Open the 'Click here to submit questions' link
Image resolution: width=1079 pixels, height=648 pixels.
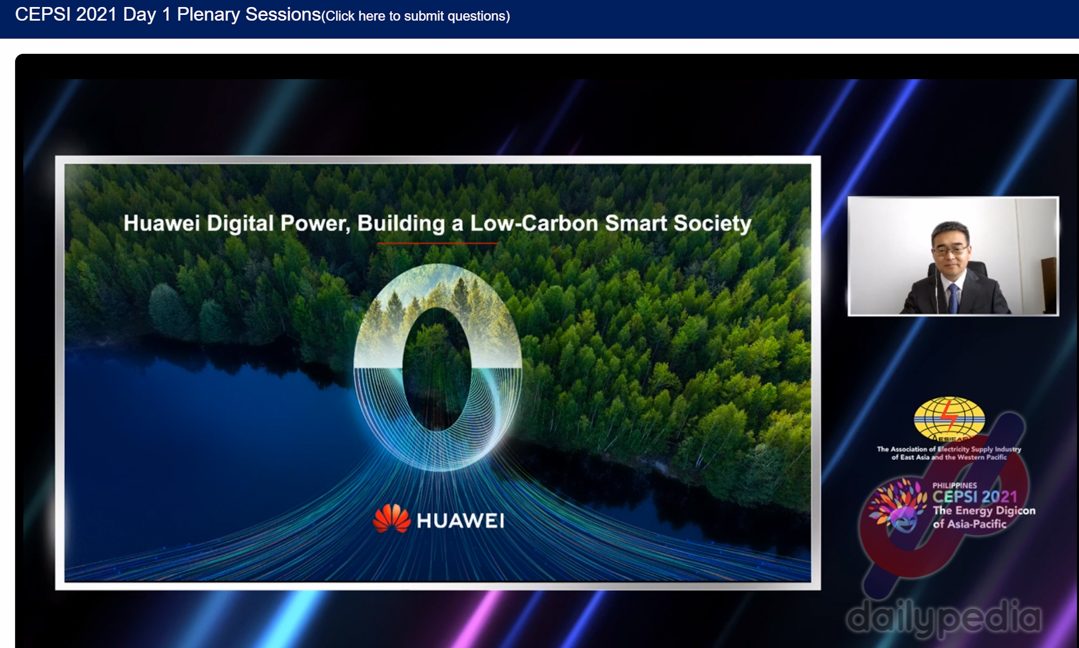pyautogui.click(x=418, y=16)
